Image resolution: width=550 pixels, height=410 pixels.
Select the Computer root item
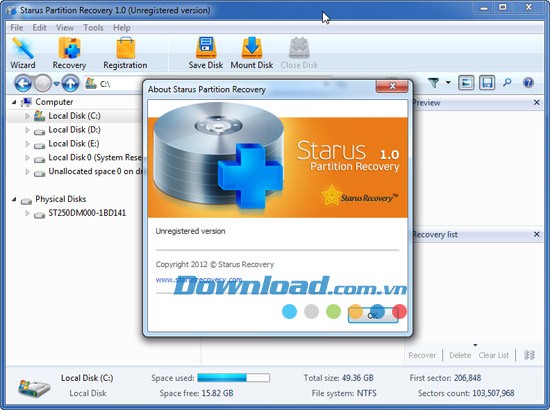(x=54, y=102)
